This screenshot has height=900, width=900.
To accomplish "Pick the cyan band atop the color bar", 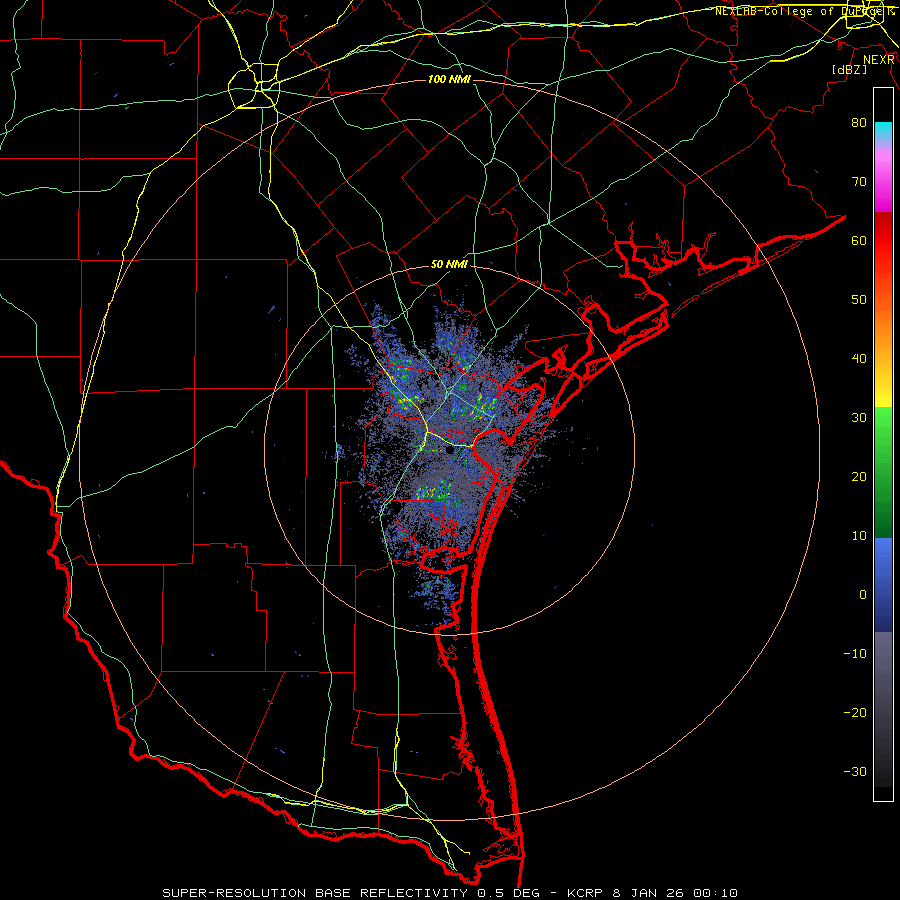I will pyautogui.click(x=883, y=131).
